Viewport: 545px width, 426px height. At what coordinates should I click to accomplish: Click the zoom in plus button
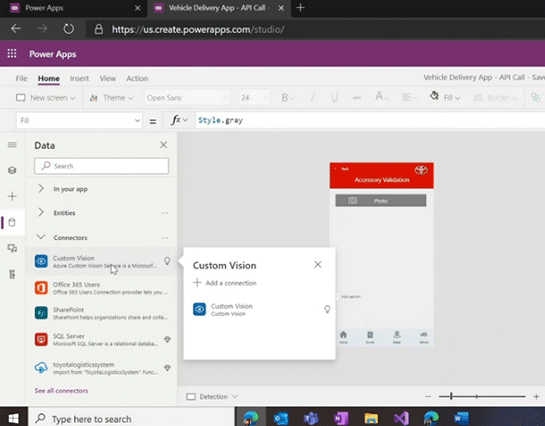point(536,396)
